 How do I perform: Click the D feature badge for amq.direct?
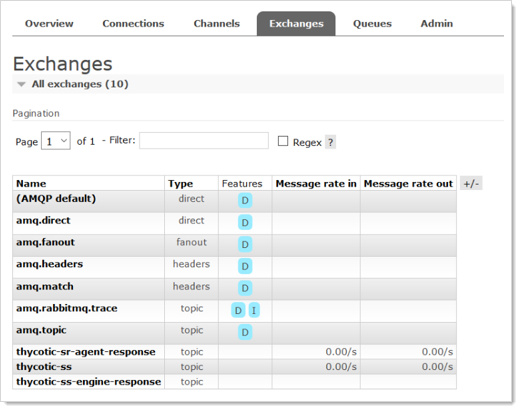point(245,223)
